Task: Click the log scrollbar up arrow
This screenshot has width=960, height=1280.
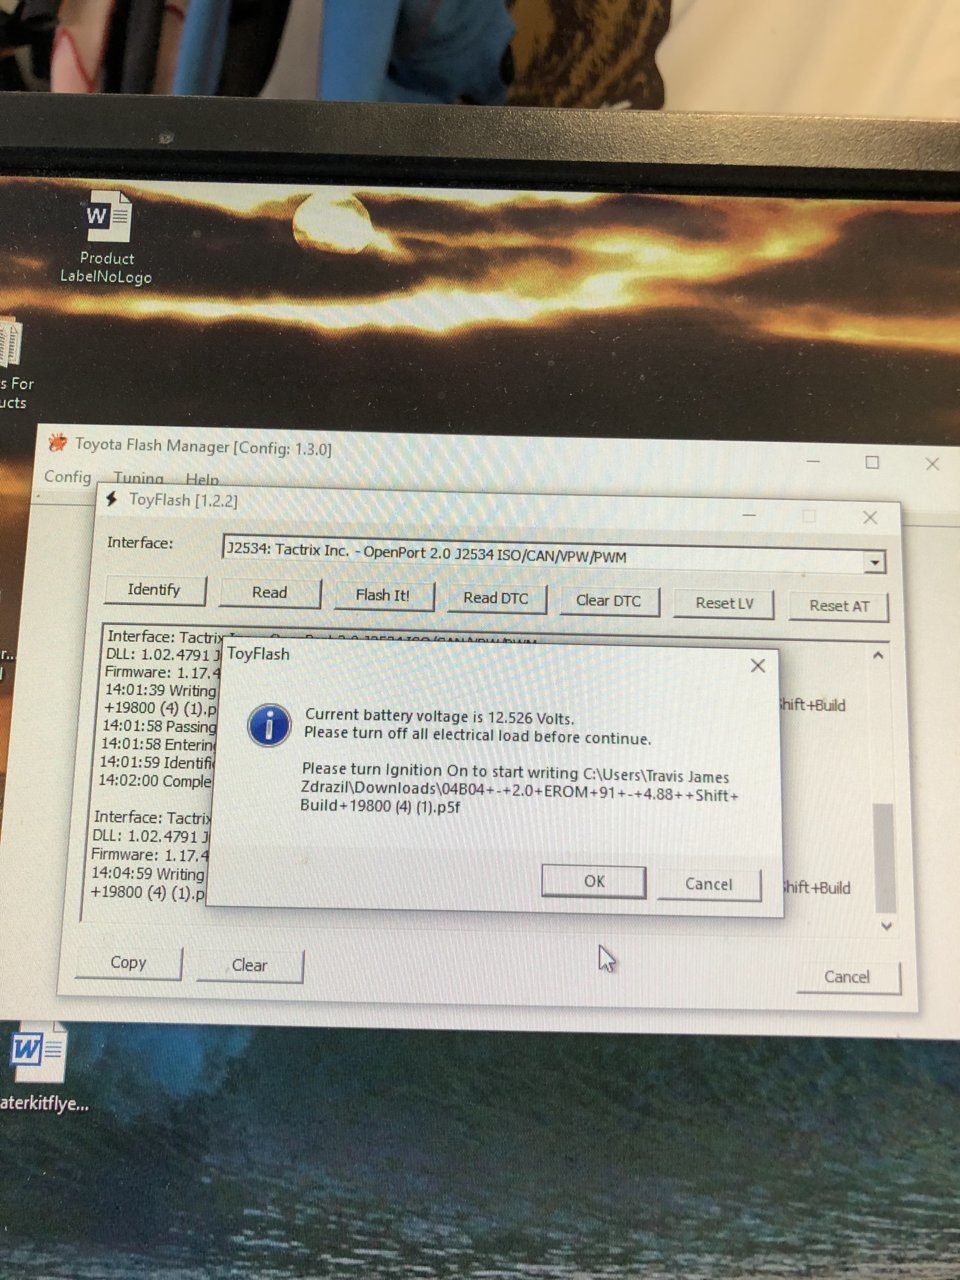Action: 878,656
